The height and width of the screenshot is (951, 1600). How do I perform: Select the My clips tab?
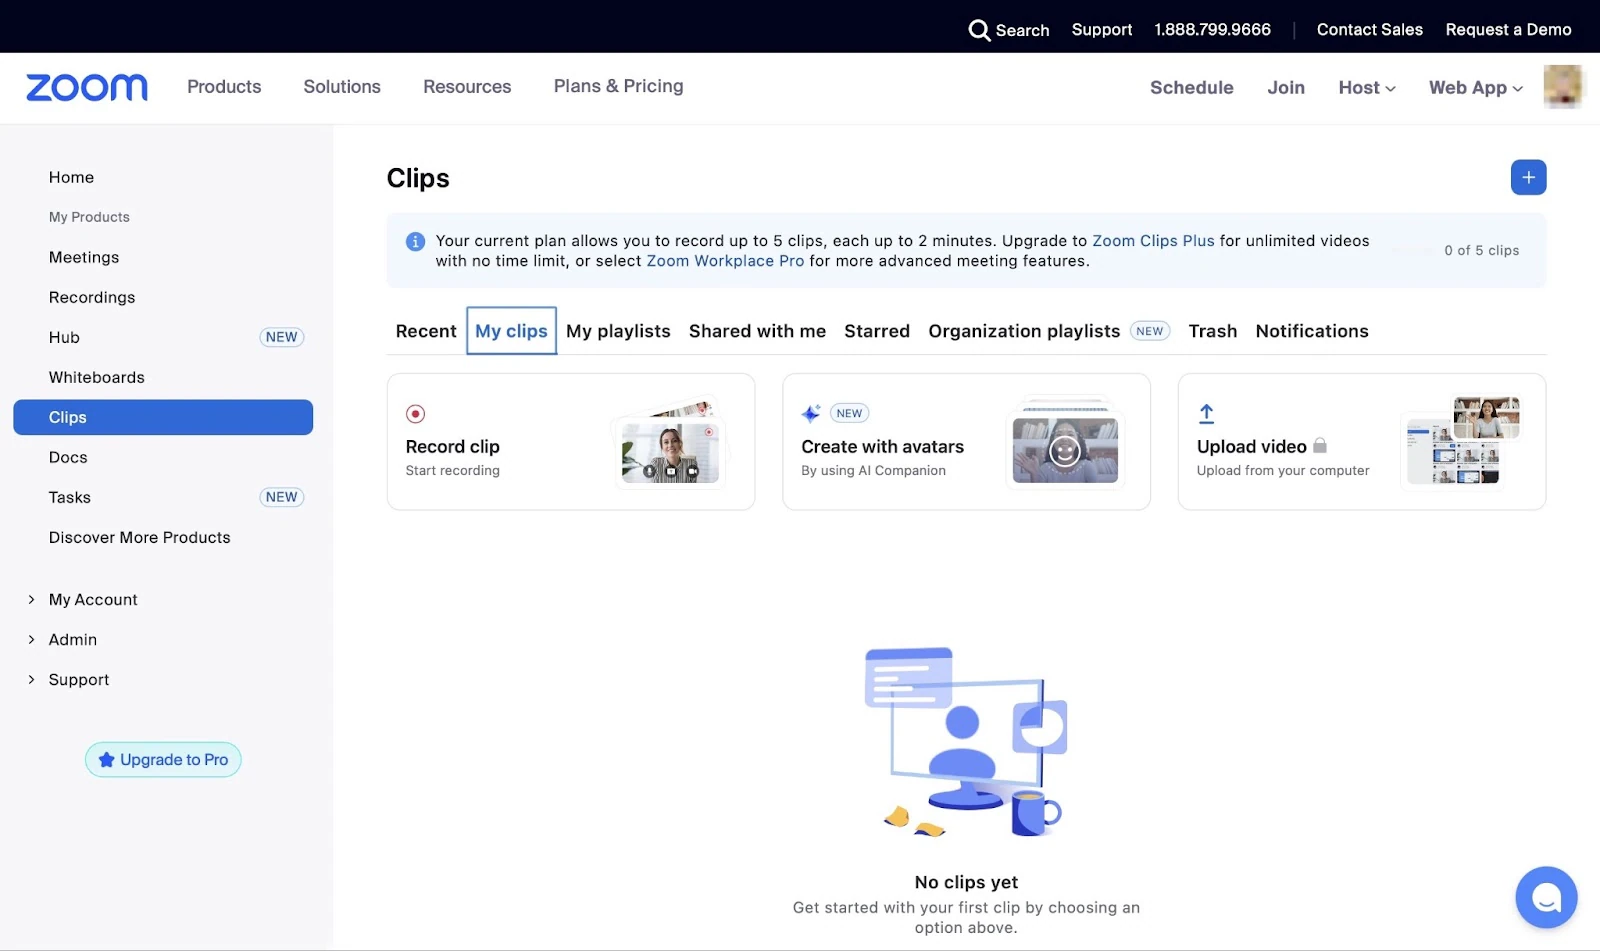click(x=511, y=331)
